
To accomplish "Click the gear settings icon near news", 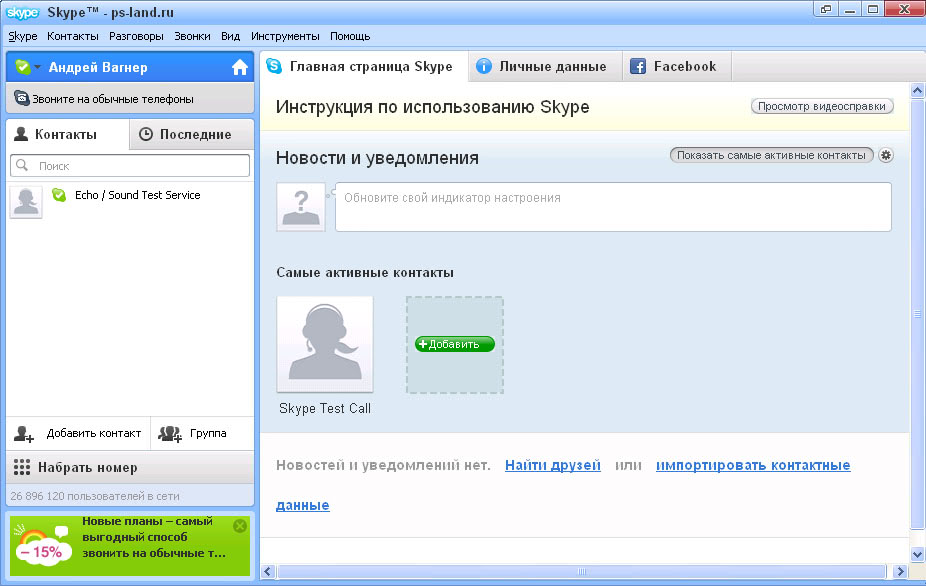I will click(x=885, y=155).
